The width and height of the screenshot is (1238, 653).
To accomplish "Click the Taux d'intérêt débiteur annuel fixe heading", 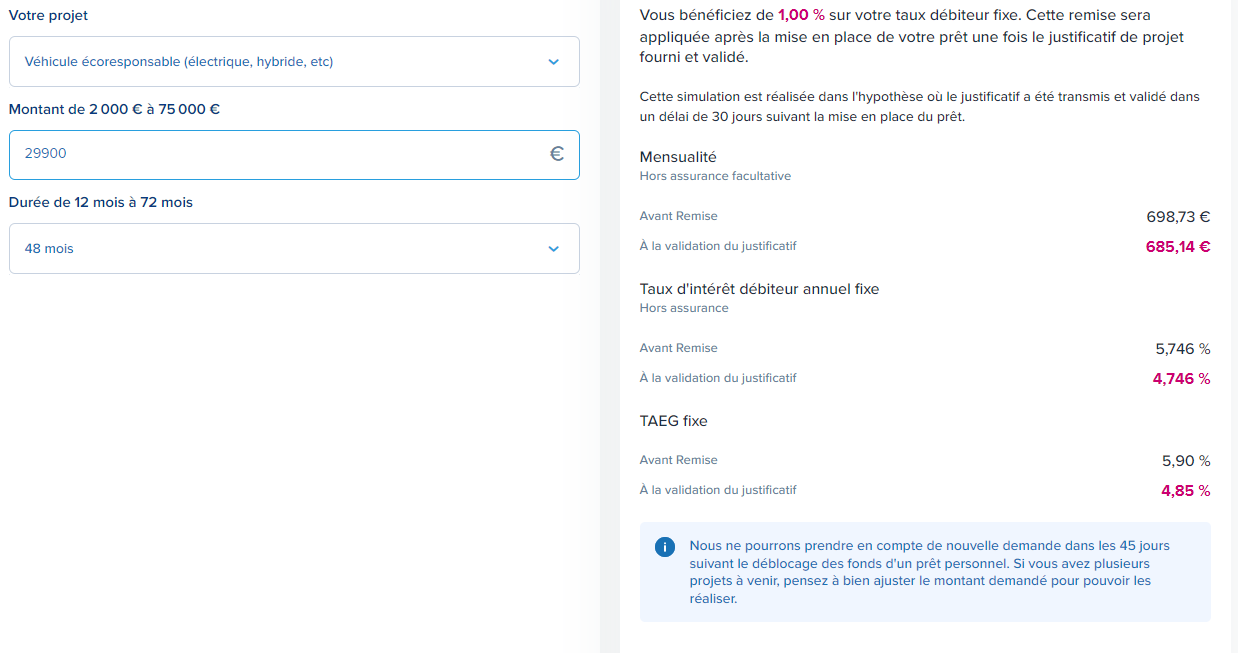I will (759, 289).
